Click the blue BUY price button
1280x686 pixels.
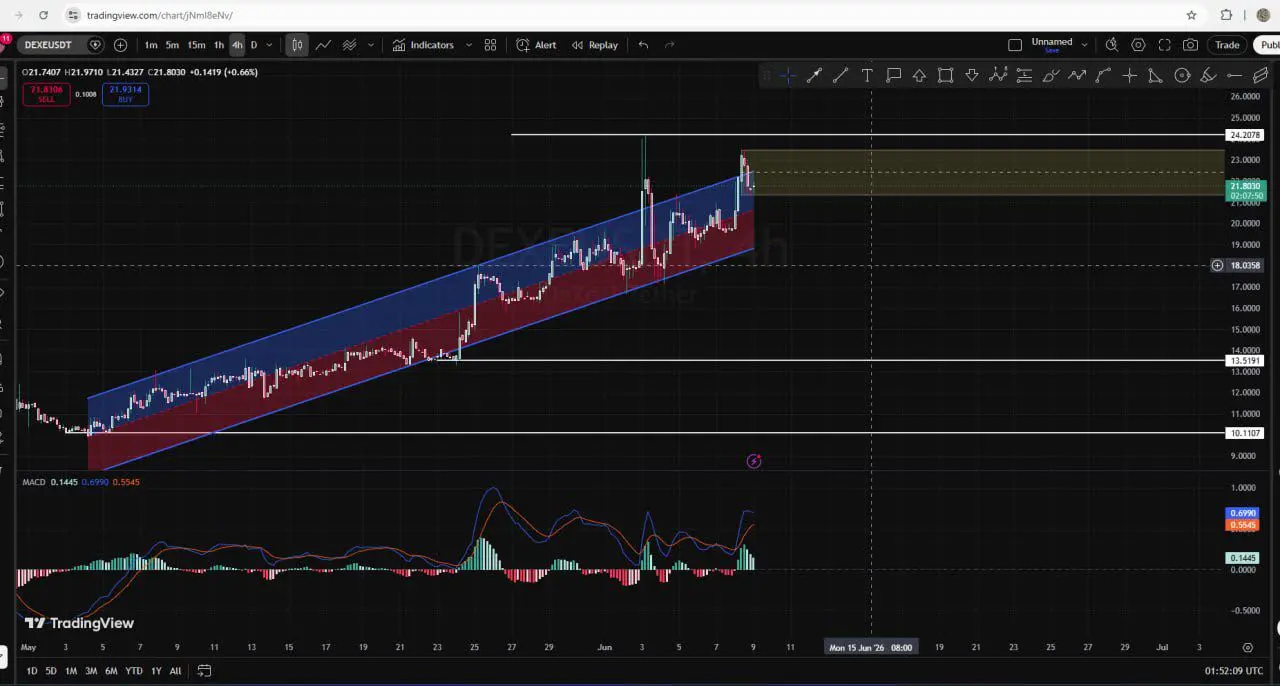click(x=125, y=94)
